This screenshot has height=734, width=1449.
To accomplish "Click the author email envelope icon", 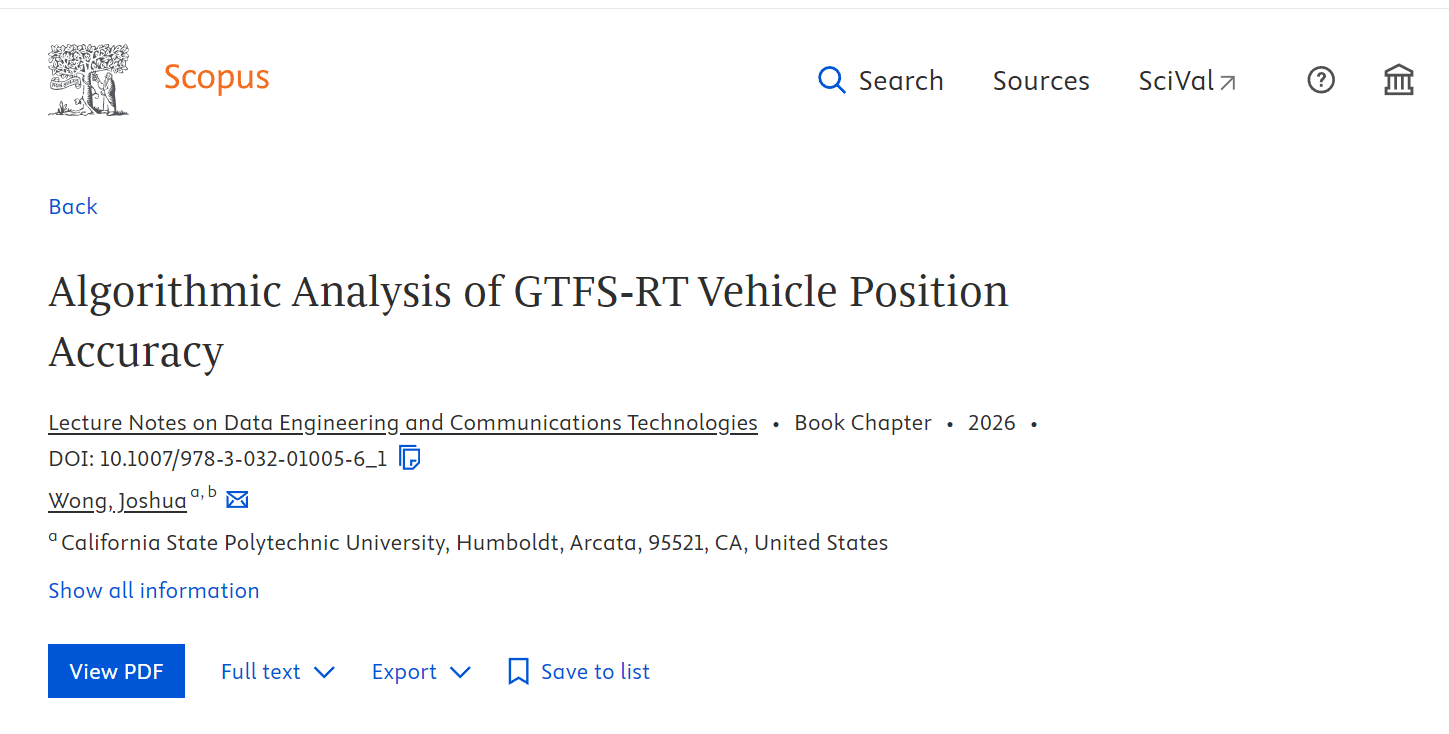I will click(x=237, y=499).
